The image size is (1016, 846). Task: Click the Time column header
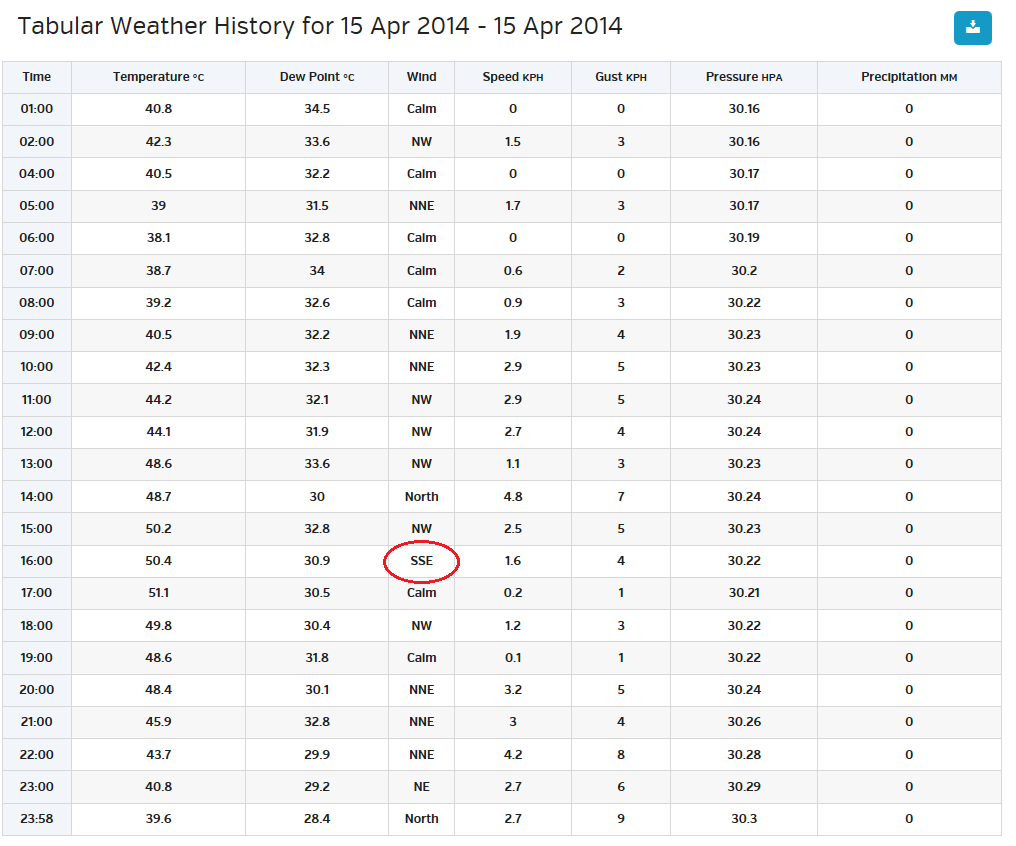37,77
